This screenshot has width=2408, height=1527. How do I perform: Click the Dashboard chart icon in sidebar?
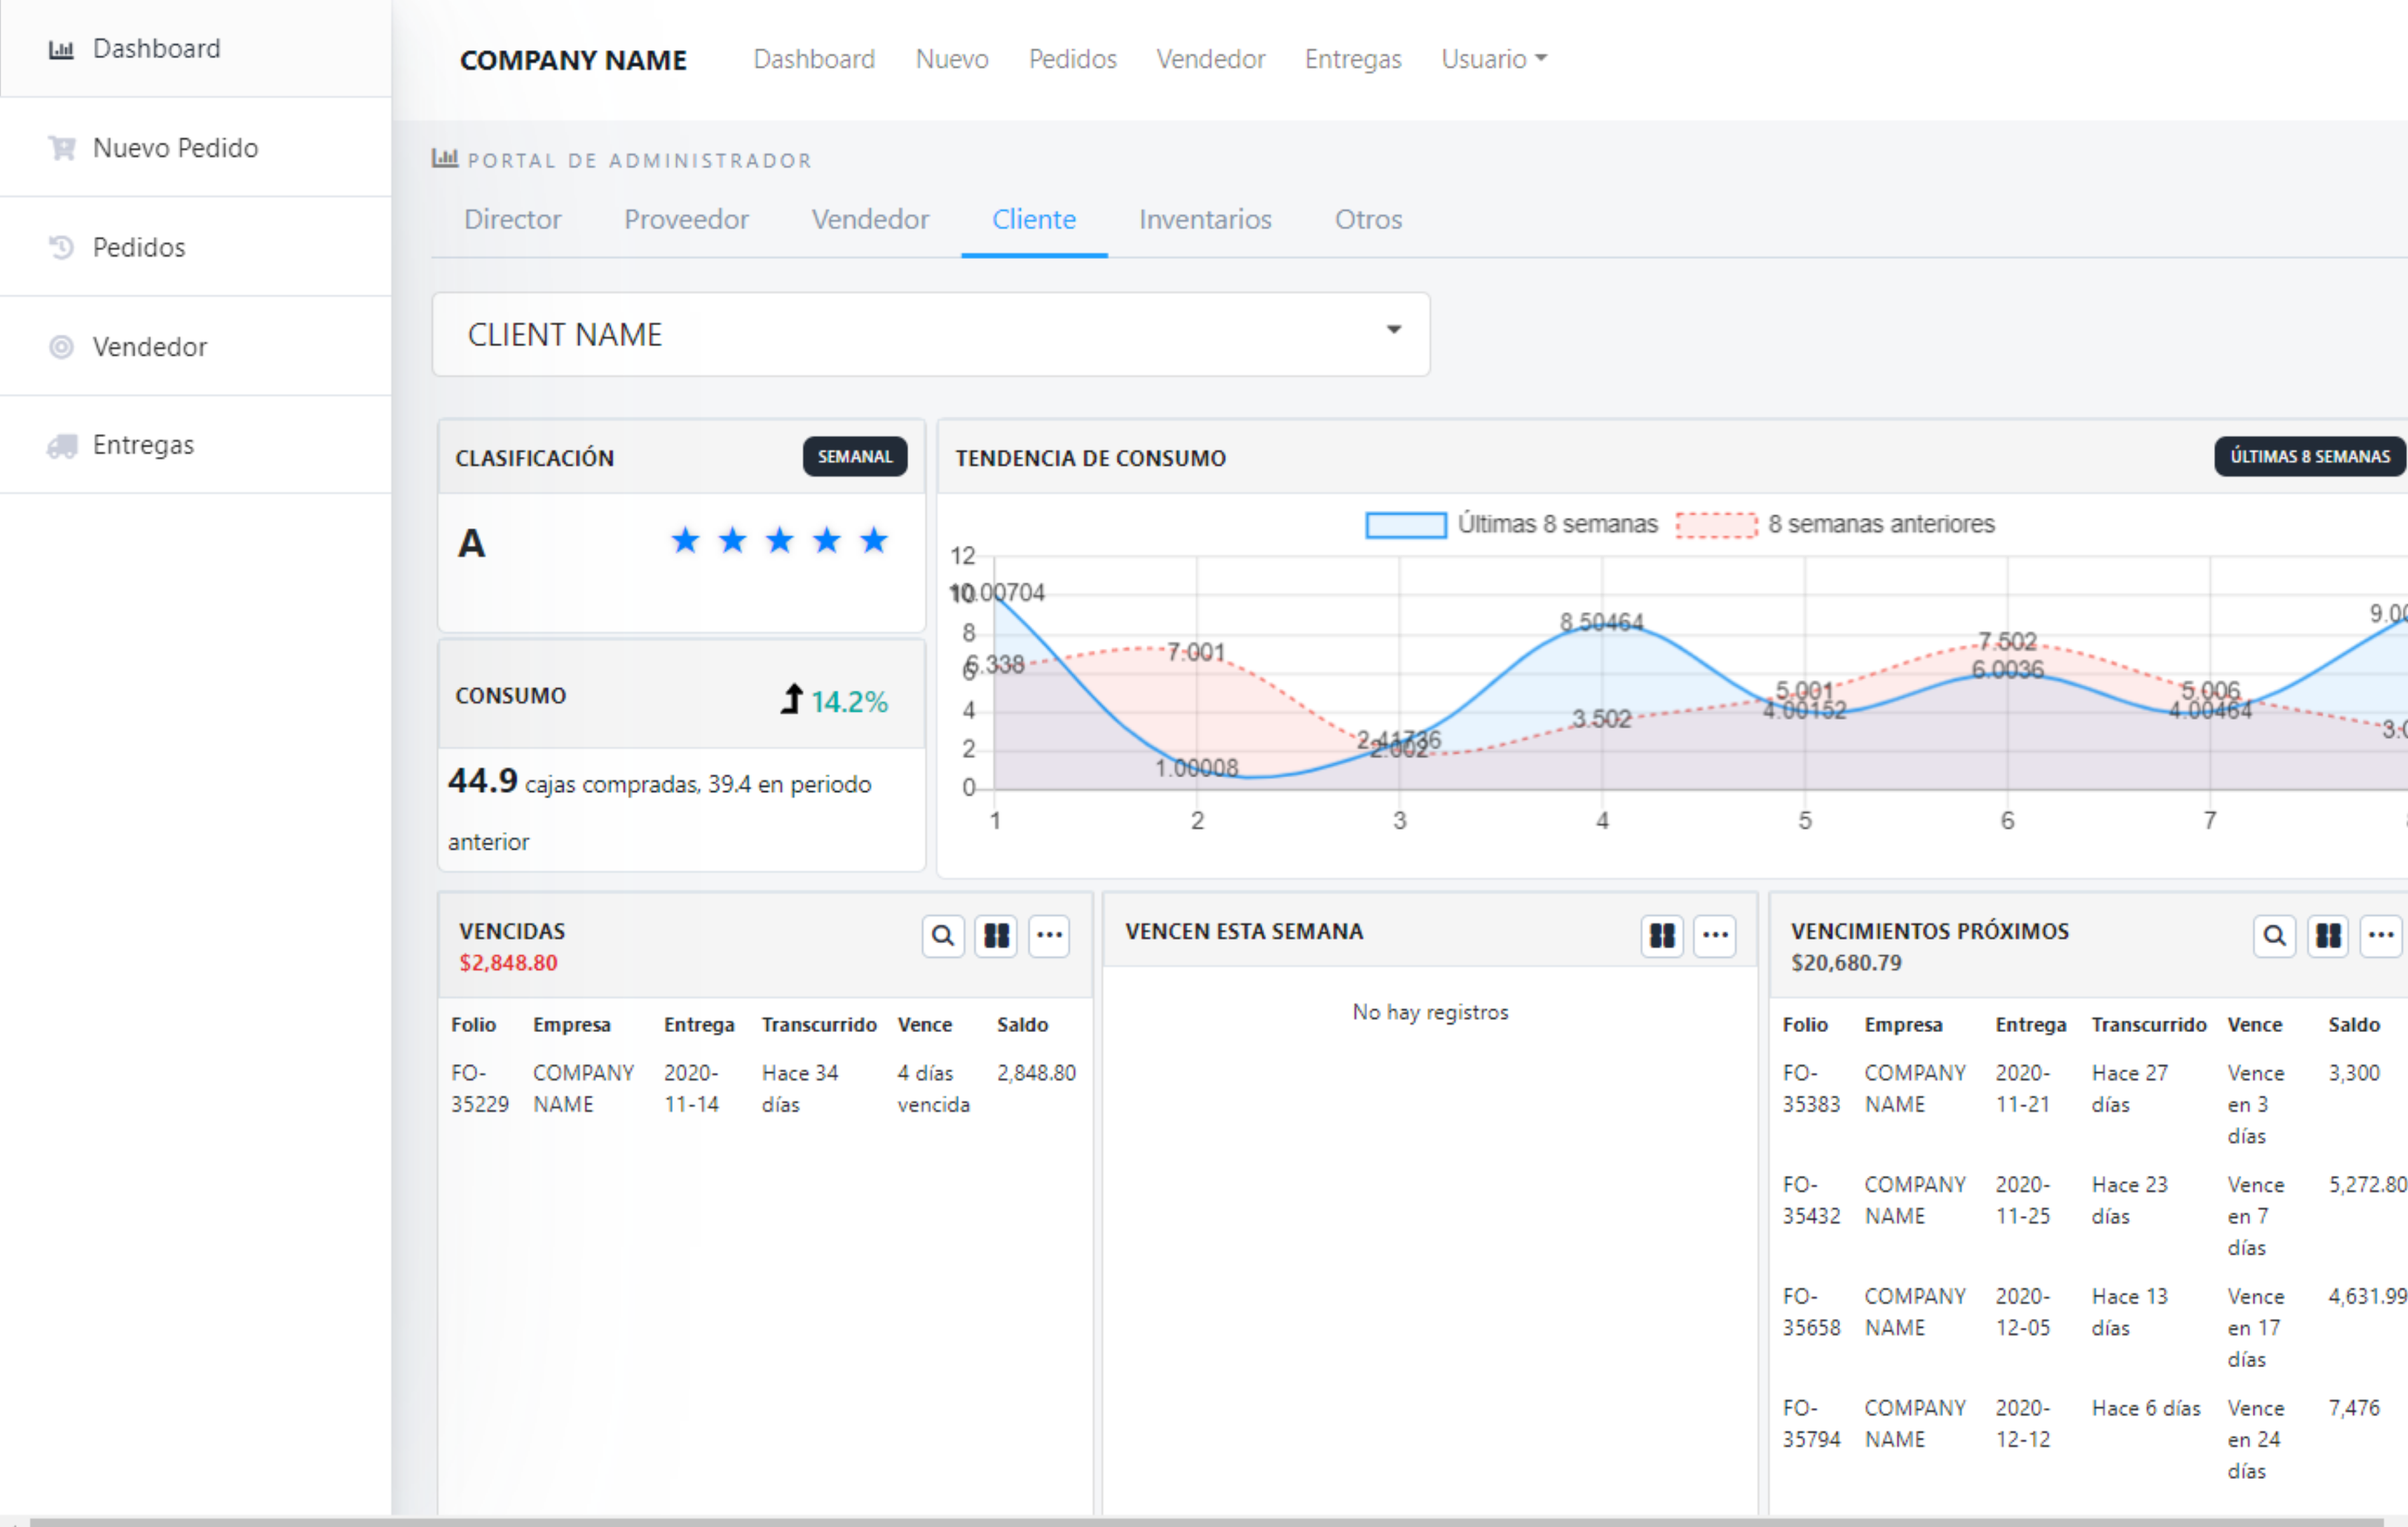61,49
